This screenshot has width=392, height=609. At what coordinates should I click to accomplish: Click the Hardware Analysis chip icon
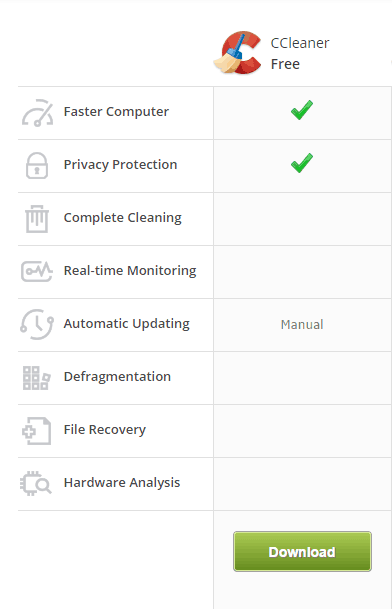click(x=36, y=484)
